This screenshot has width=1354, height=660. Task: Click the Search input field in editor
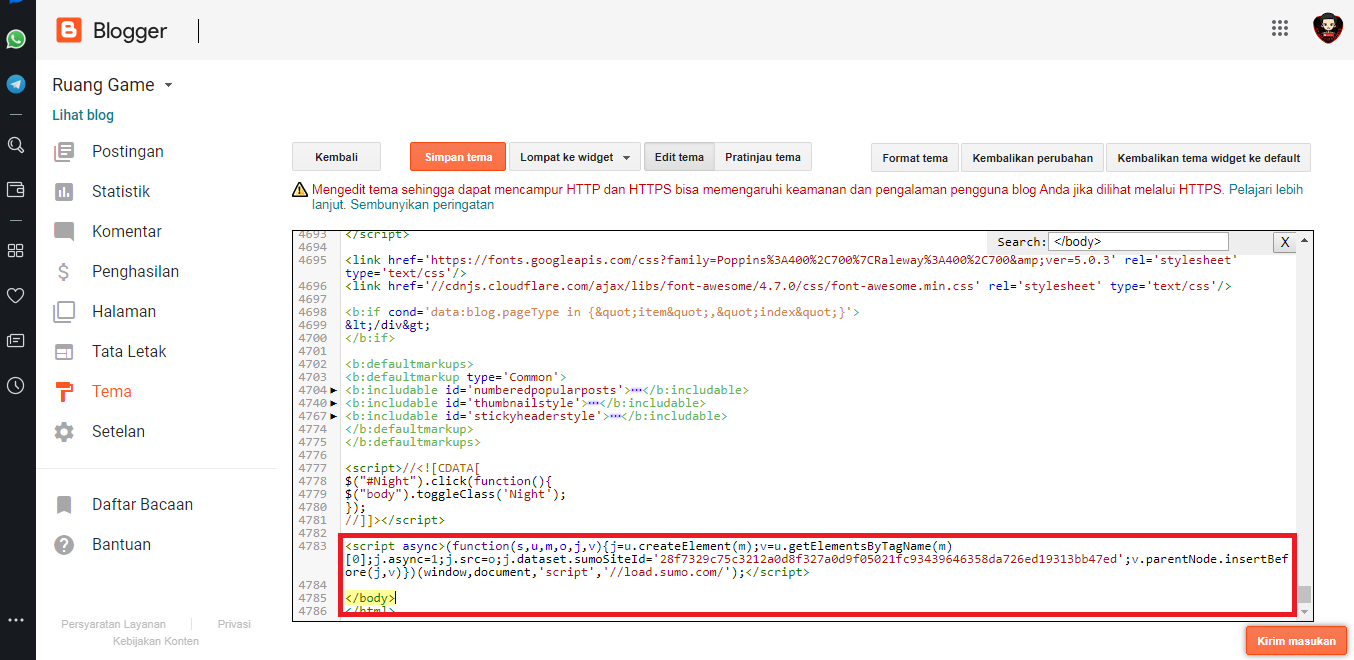(1137, 242)
